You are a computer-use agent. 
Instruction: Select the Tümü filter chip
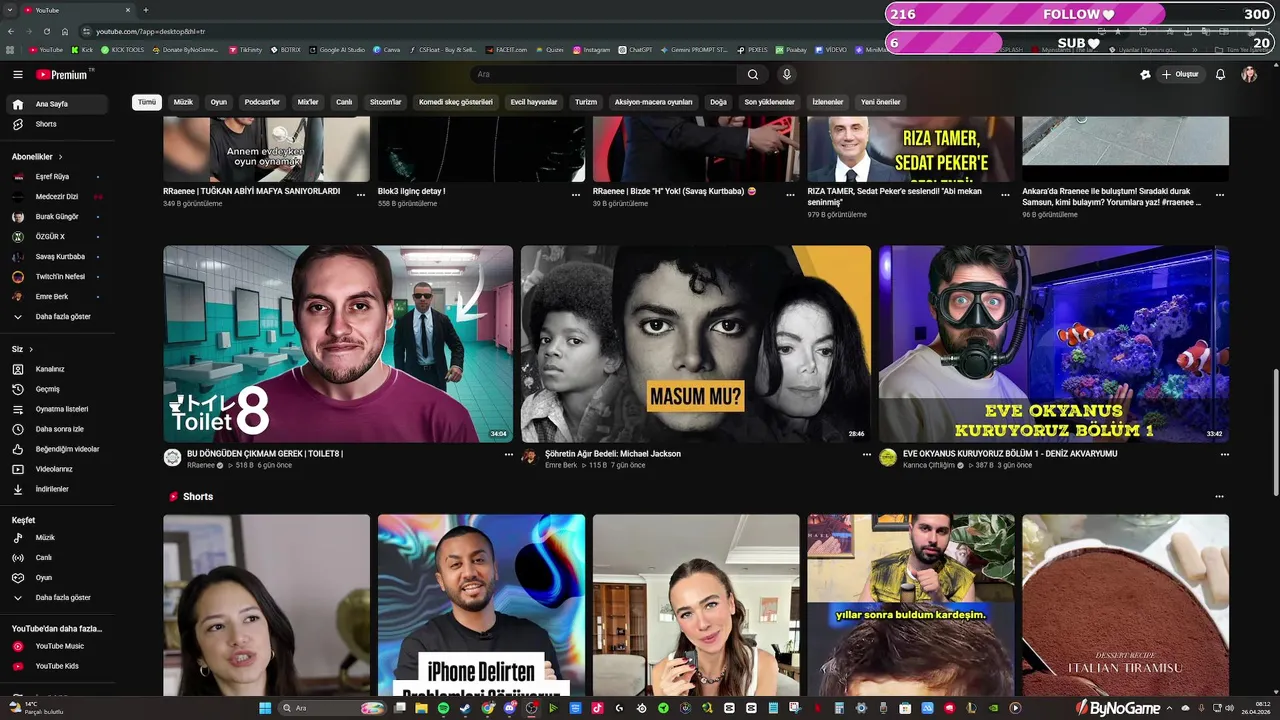[147, 102]
